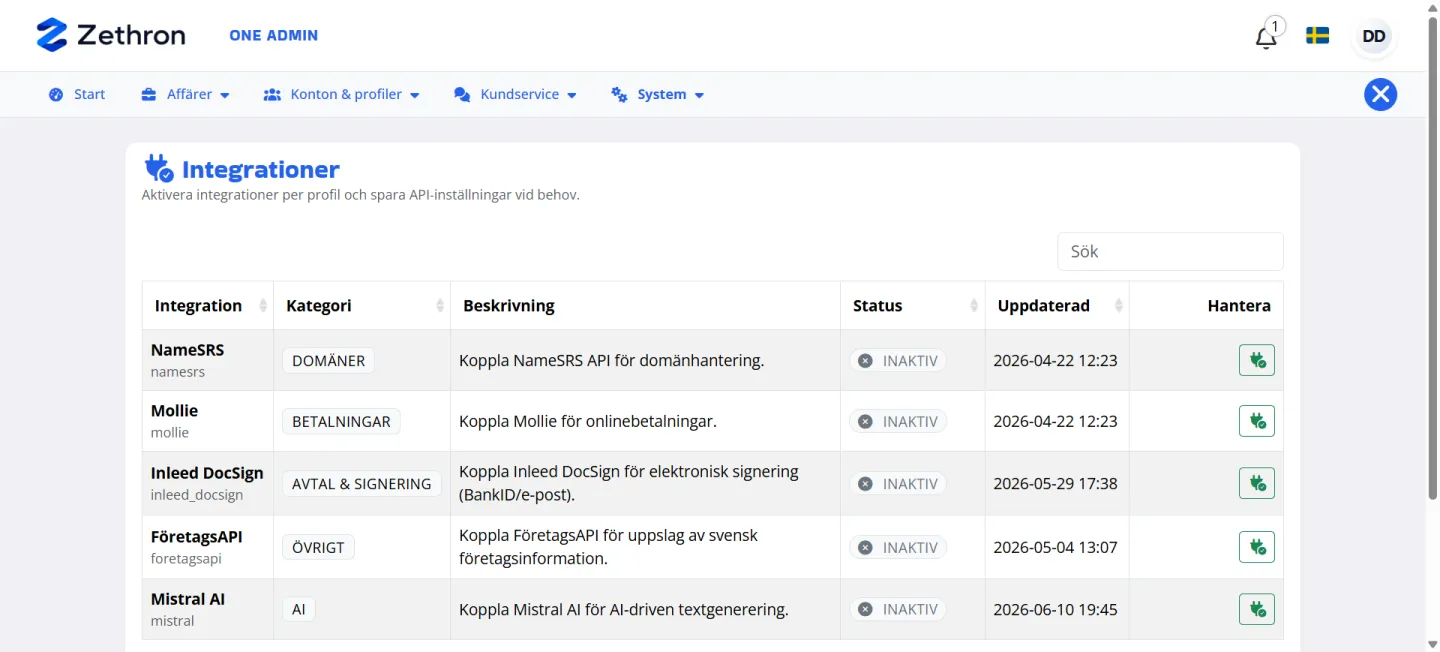The width and height of the screenshot is (1440, 652).
Task: Expand the System menu
Action: click(x=658, y=94)
